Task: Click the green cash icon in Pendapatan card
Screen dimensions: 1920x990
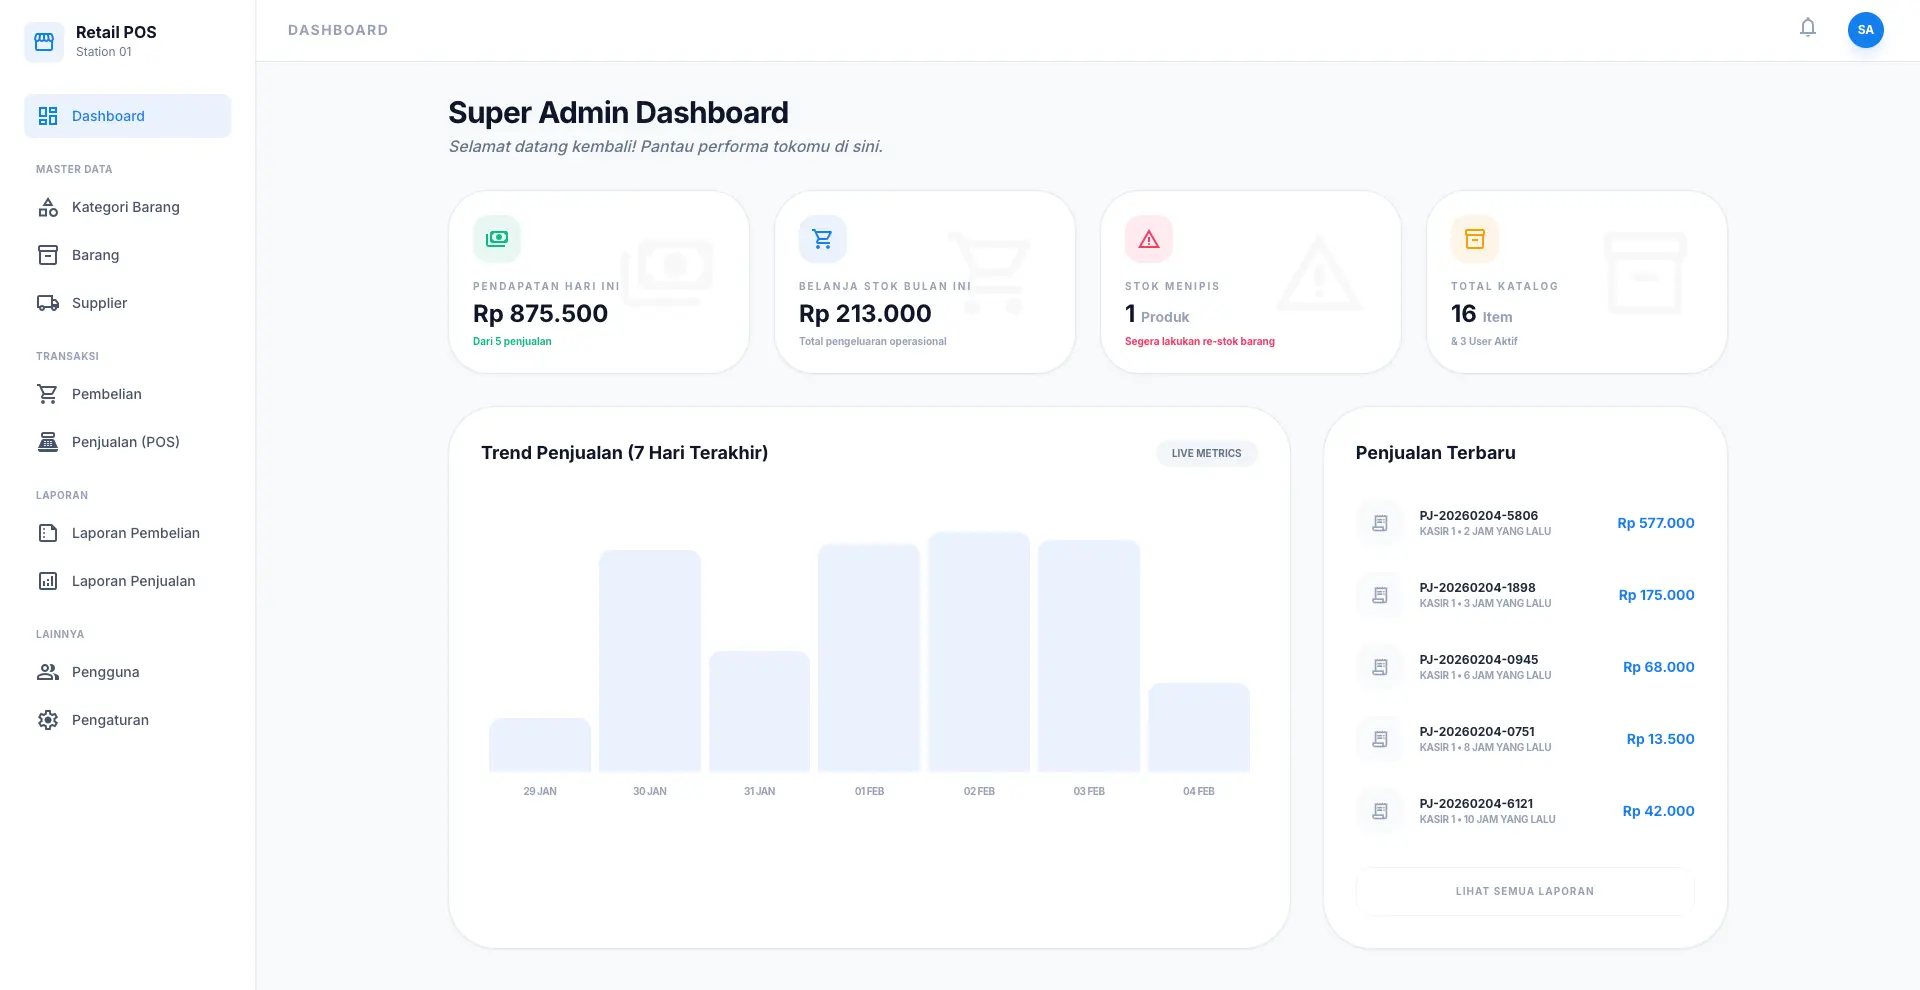Action: [x=497, y=239]
